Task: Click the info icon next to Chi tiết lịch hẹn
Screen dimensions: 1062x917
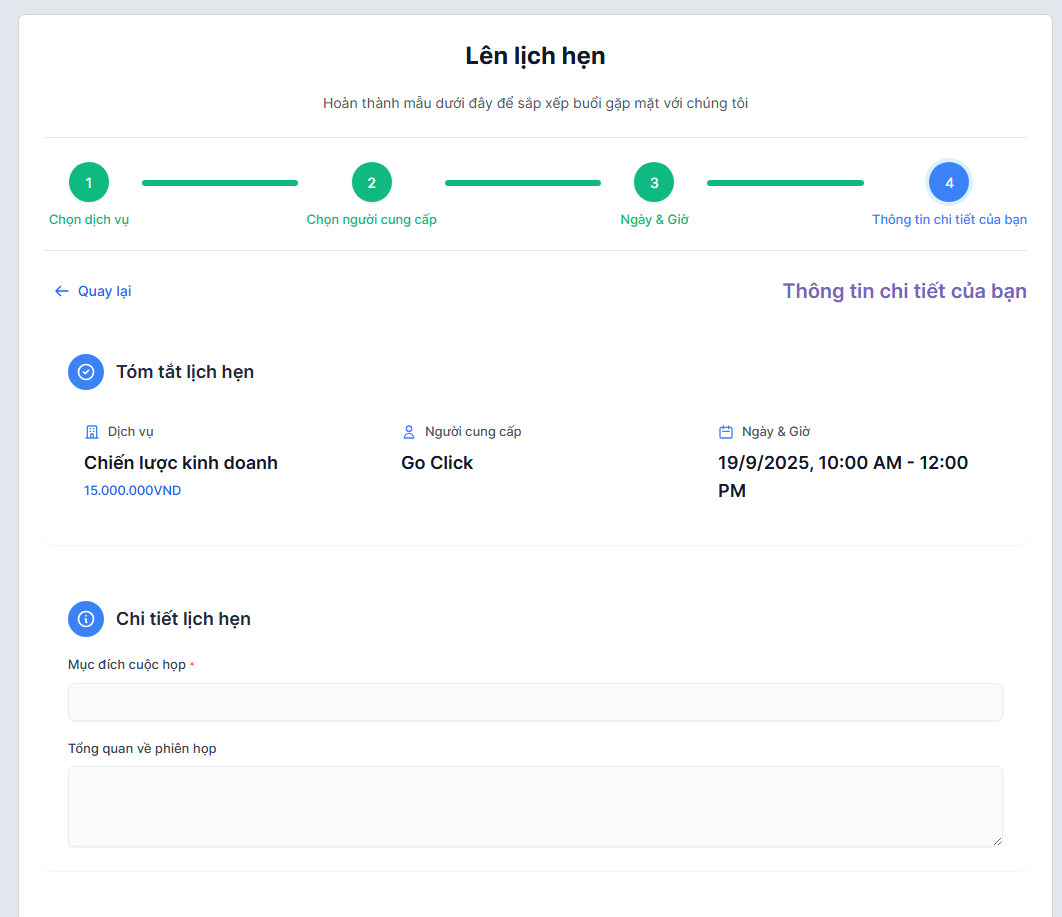Action: (86, 619)
